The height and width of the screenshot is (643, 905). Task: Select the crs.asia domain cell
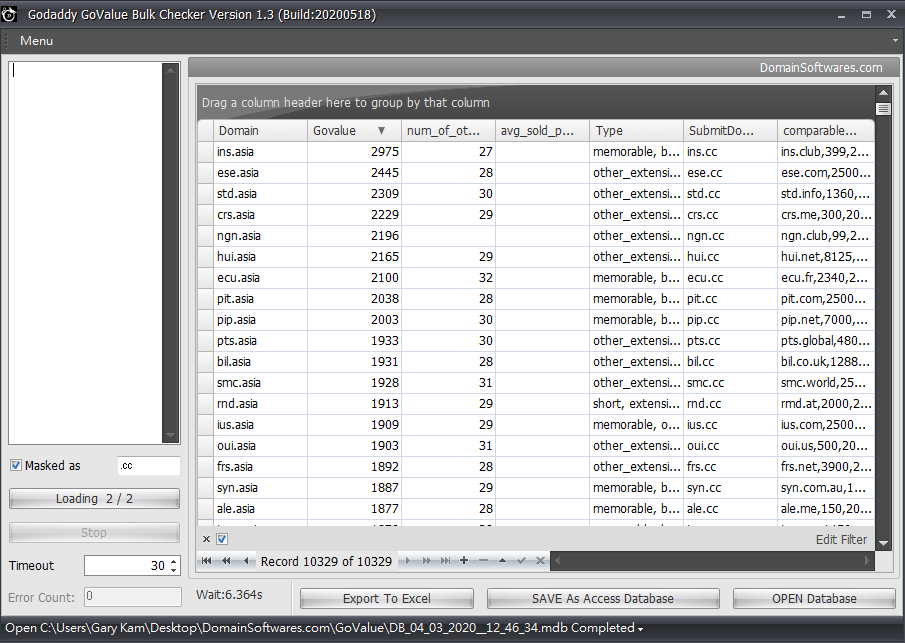point(260,215)
